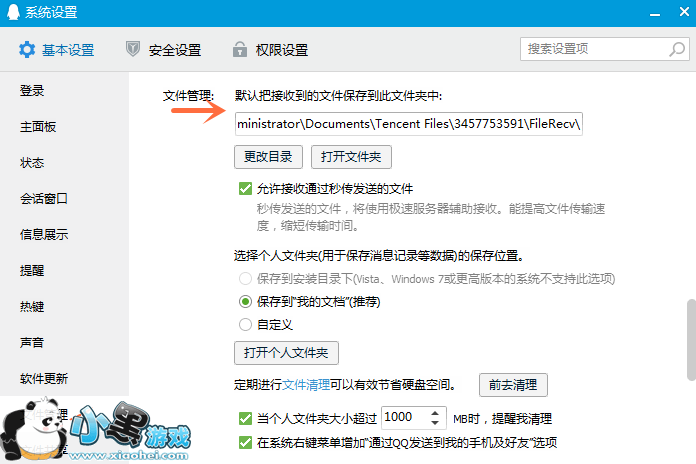The image size is (696, 464).
Task: Select 主面板 in the sidebar
Action: click(x=38, y=127)
